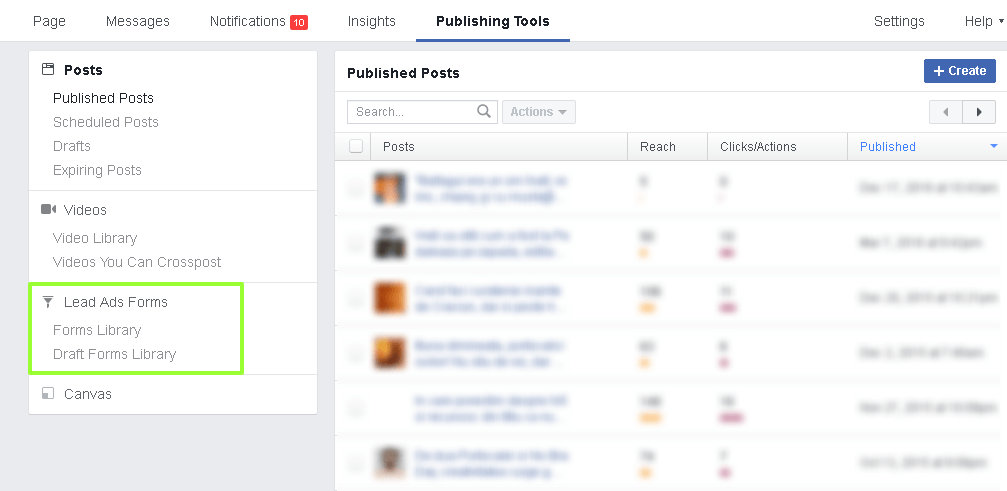1007x491 pixels.
Task: Focus the Search posts input field
Action: [x=412, y=112]
